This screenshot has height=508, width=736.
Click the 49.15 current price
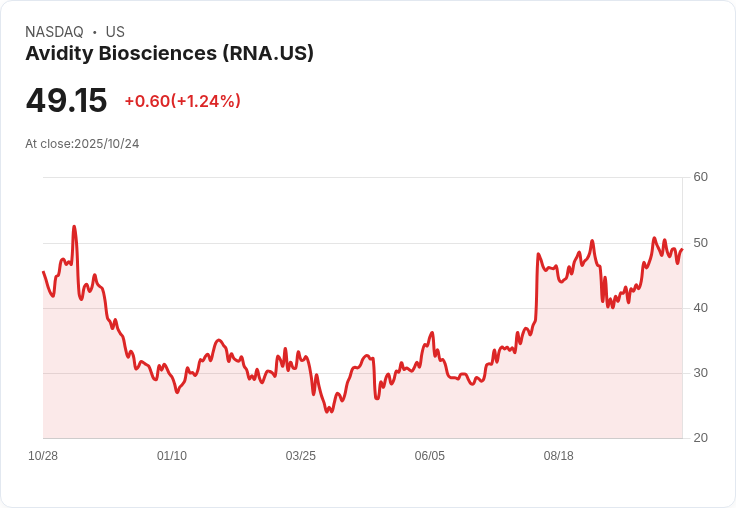pos(66,100)
